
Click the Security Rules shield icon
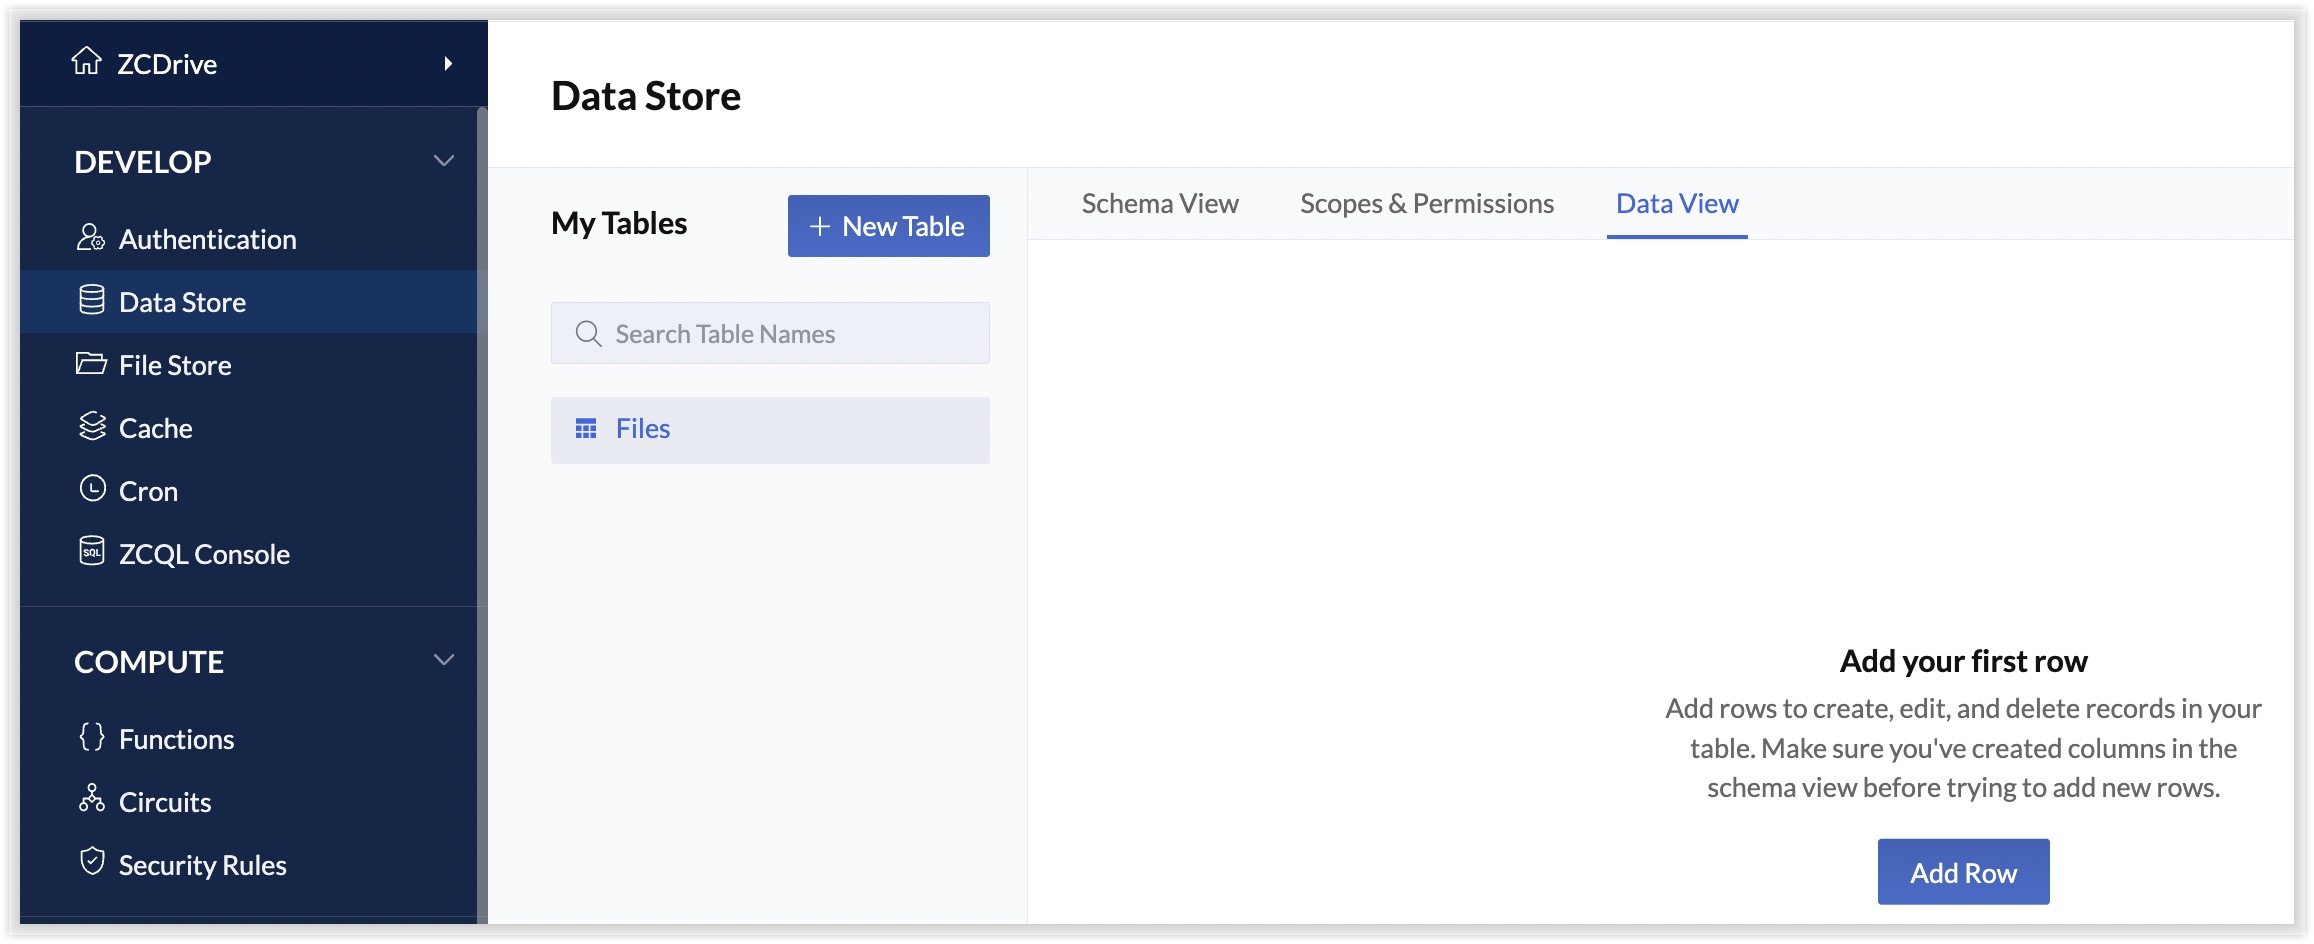pos(92,863)
